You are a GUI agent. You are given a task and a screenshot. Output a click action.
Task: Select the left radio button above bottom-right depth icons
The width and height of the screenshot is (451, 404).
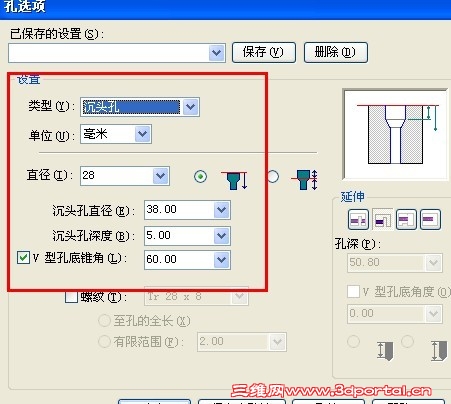353,341
